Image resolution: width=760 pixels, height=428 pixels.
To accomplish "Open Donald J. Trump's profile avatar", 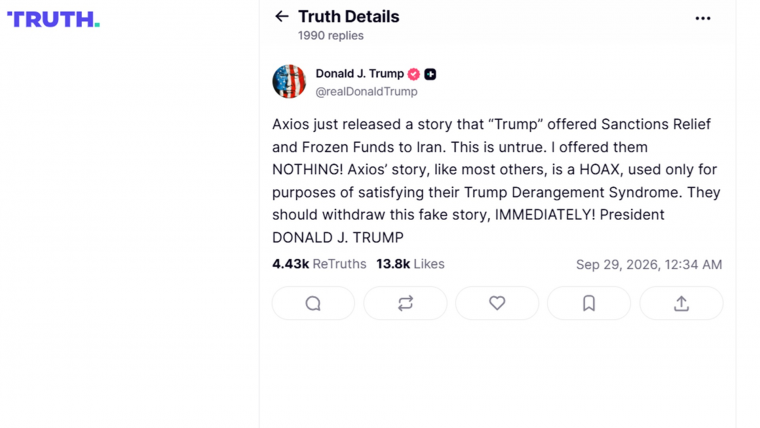I will (289, 81).
